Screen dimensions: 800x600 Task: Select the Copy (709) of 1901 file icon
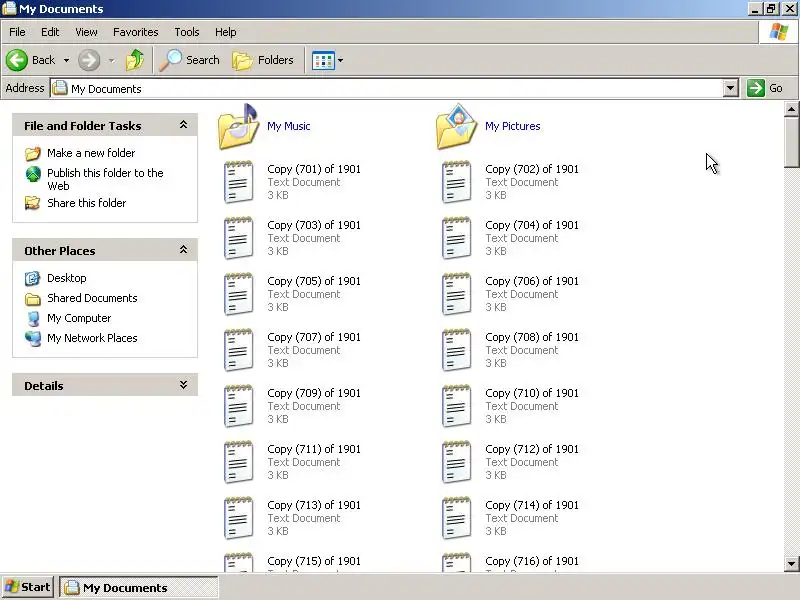(x=238, y=407)
